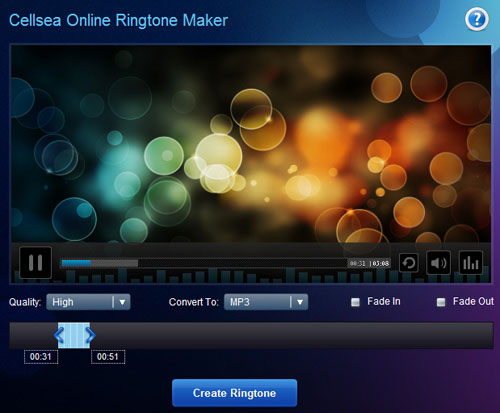Screen dimensions: 500x413
Task: Select the MP3 format combo box
Action: pyautogui.click(x=266, y=302)
